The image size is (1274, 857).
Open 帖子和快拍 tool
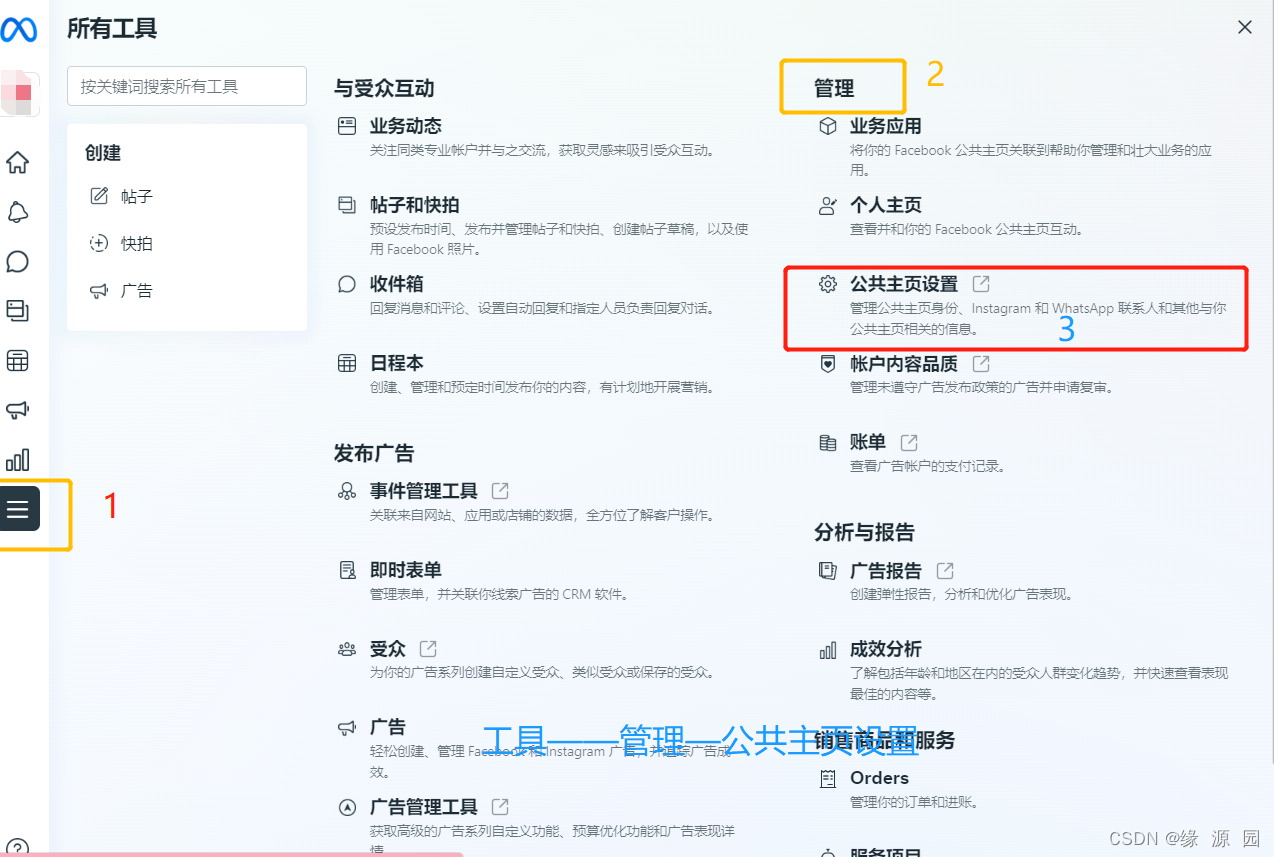415,205
